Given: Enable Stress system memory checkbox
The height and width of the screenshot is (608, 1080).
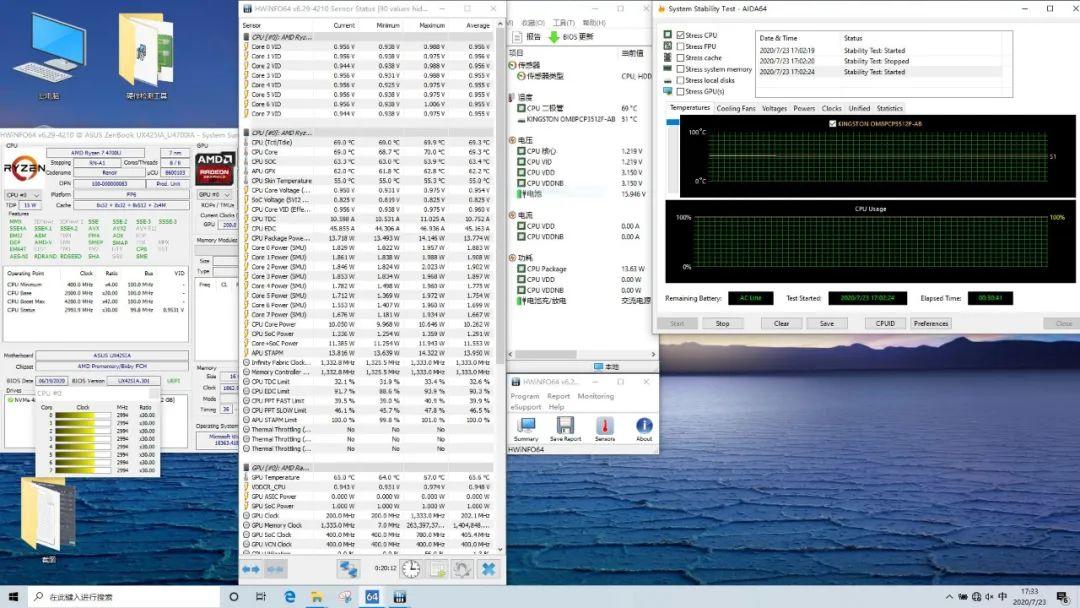Looking at the screenshot, I should tap(681, 69).
